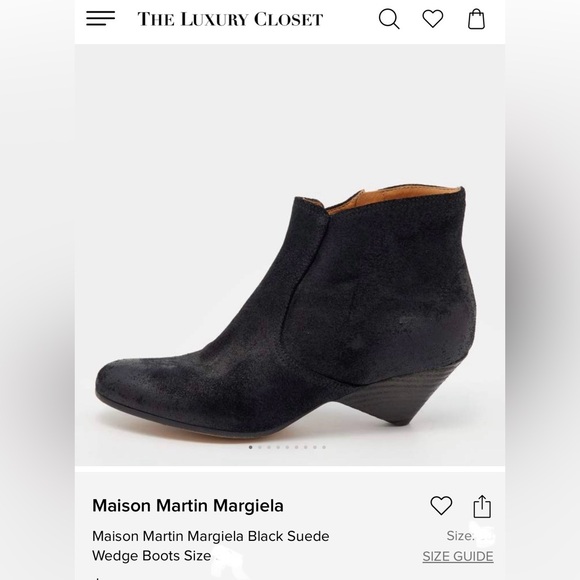Add boots to wishlist with product heart
This screenshot has width=580, height=580.
point(441,506)
